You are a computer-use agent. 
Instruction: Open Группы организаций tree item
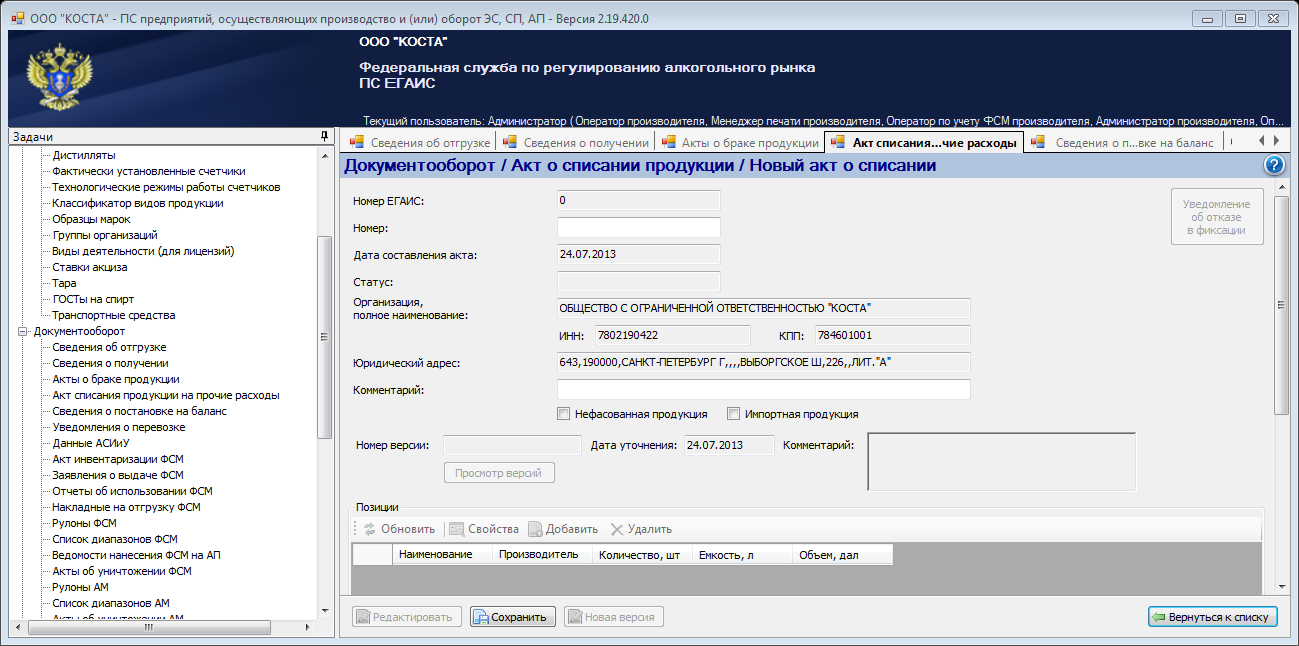coord(105,235)
